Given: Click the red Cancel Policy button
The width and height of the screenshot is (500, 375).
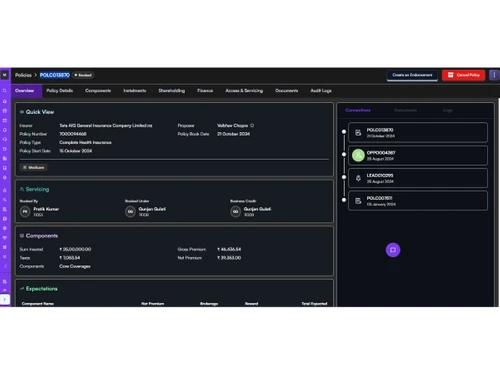Looking at the screenshot, I should (x=464, y=75).
